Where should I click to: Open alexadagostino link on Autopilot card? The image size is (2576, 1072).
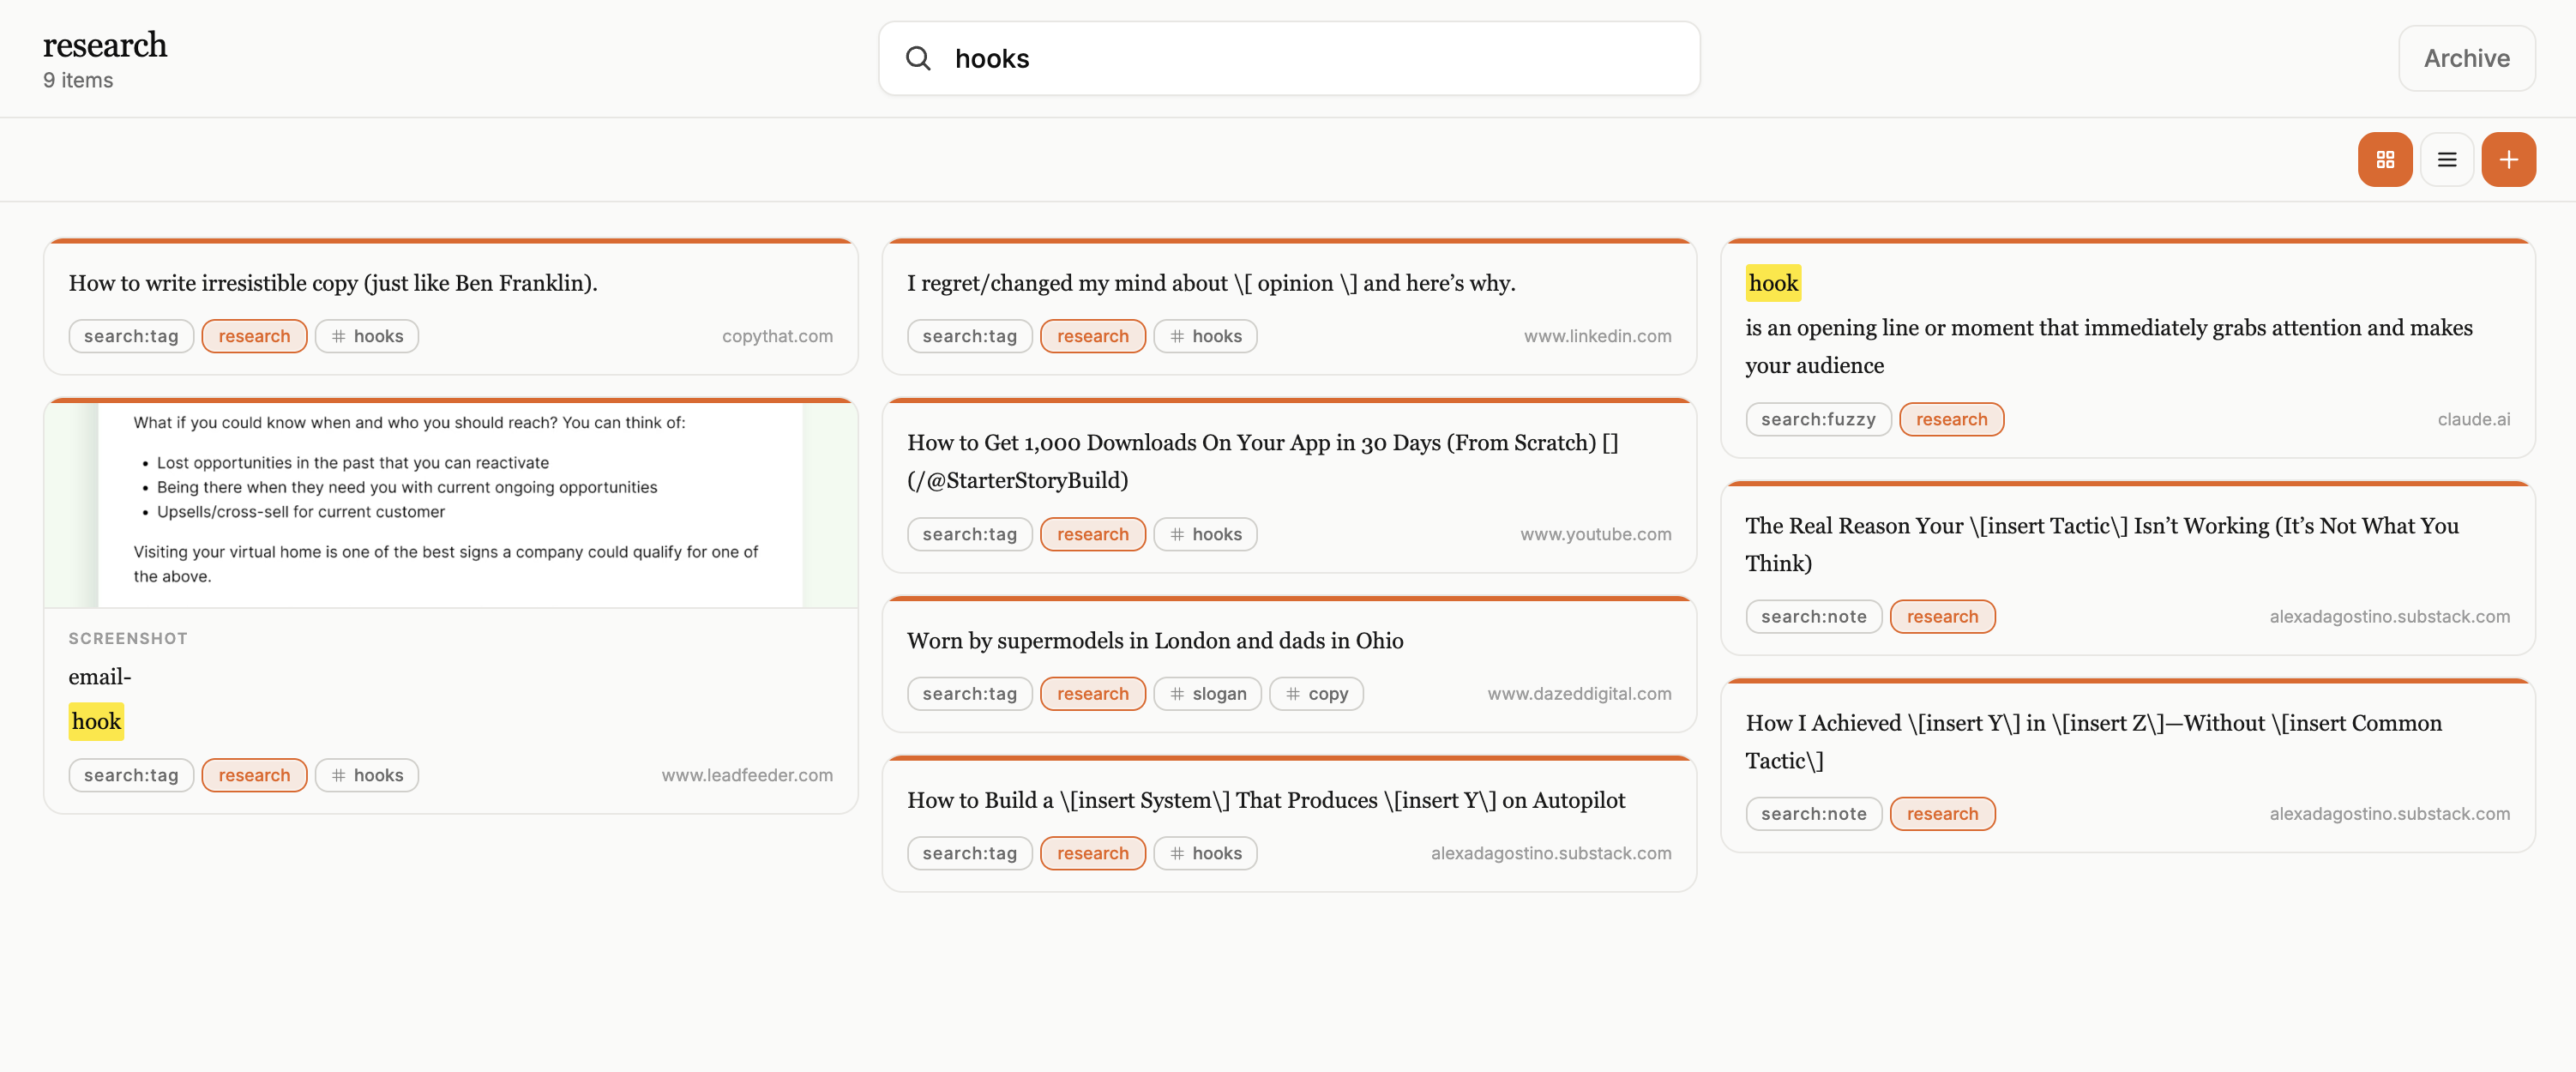click(x=1551, y=853)
